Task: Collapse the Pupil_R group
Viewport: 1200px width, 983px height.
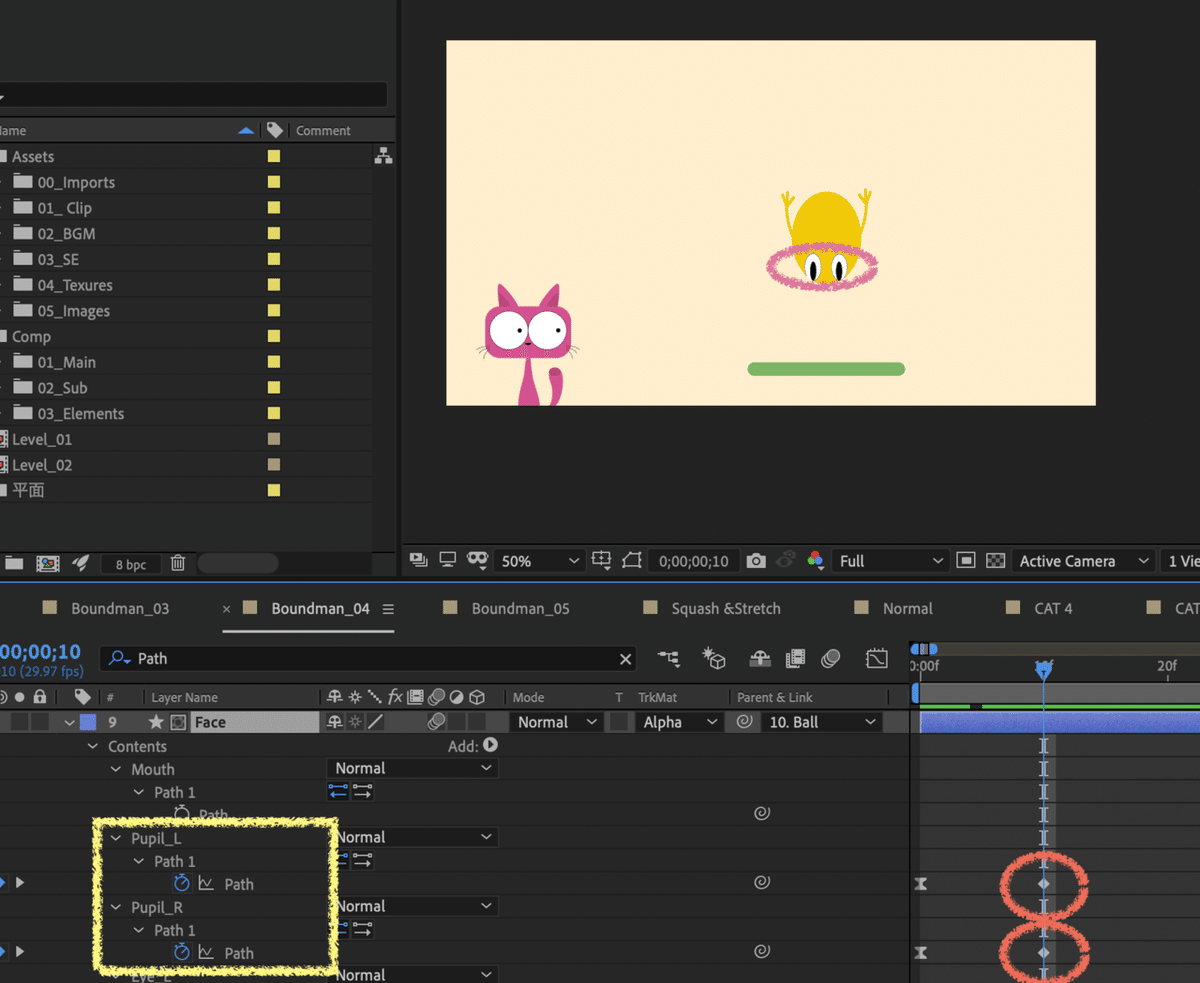Action: (x=116, y=908)
